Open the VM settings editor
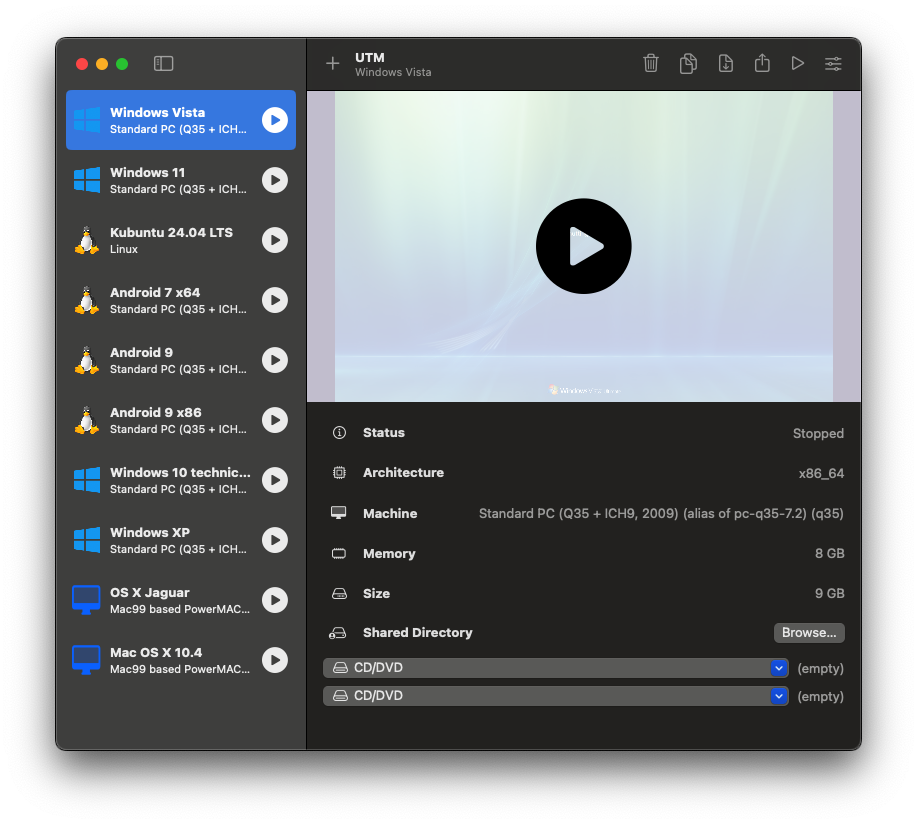Image resolution: width=917 pixels, height=824 pixels. [833, 63]
